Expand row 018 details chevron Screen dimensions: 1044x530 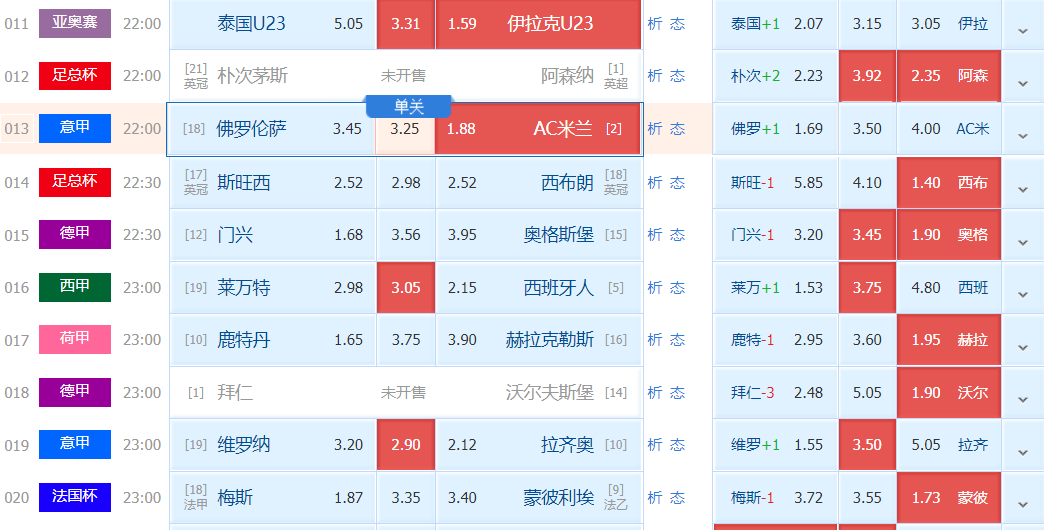point(1023,400)
